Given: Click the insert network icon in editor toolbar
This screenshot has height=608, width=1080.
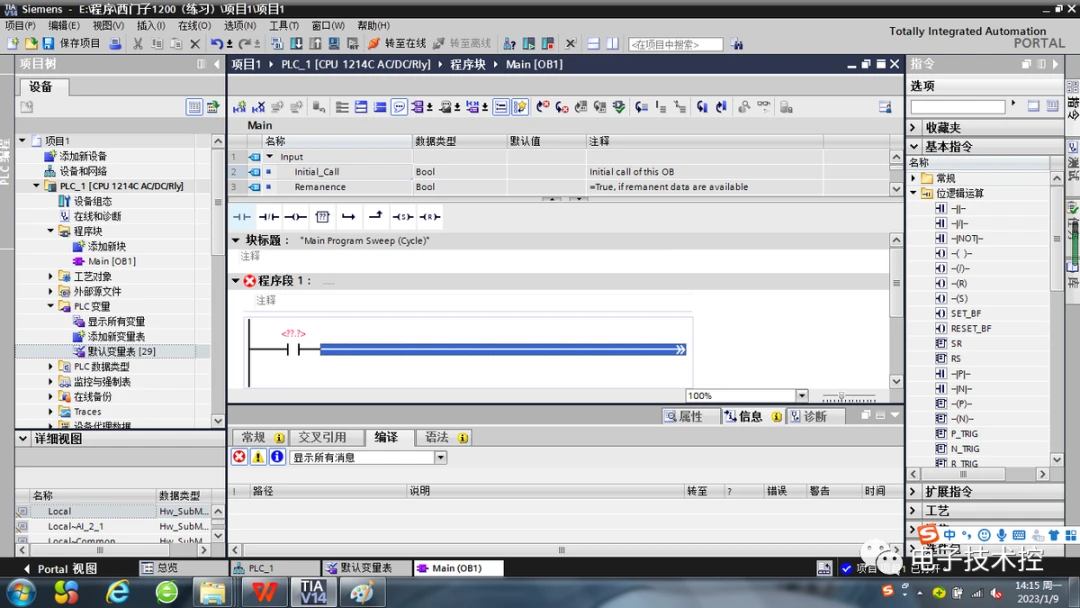Looking at the screenshot, I should [x=239, y=107].
